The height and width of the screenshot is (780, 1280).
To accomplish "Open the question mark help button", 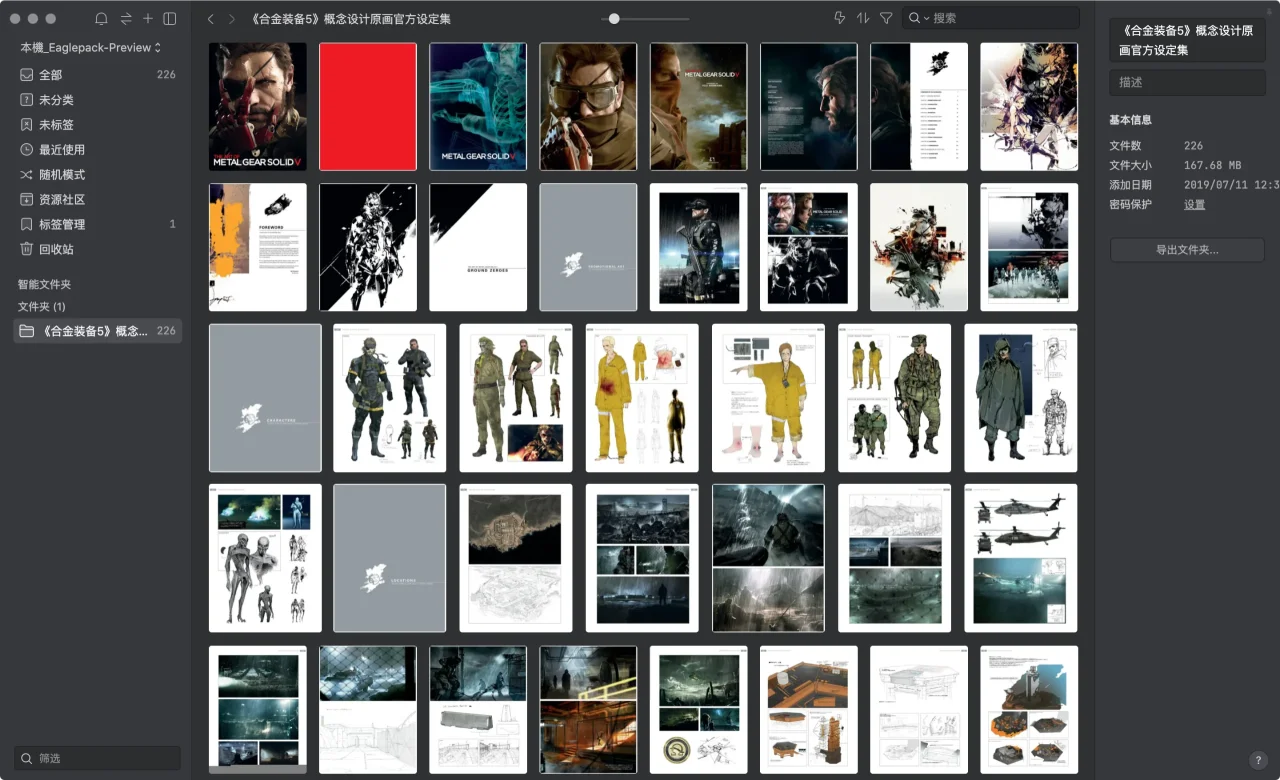I will click(x=1258, y=760).
